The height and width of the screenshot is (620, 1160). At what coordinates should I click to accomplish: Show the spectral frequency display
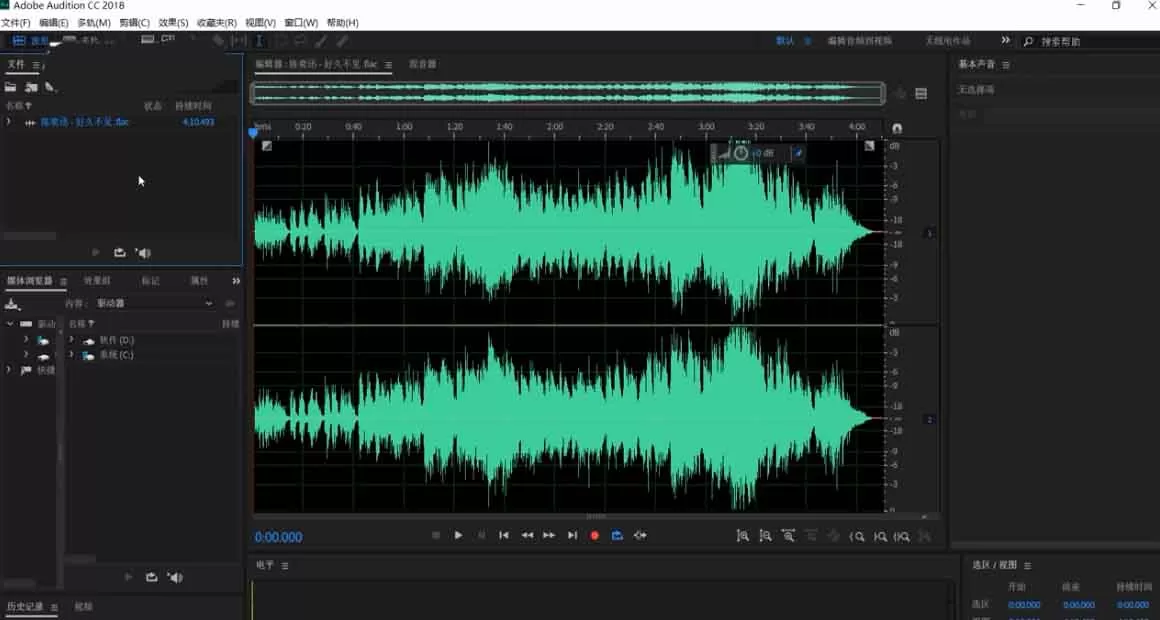click(x=148, y=39)
